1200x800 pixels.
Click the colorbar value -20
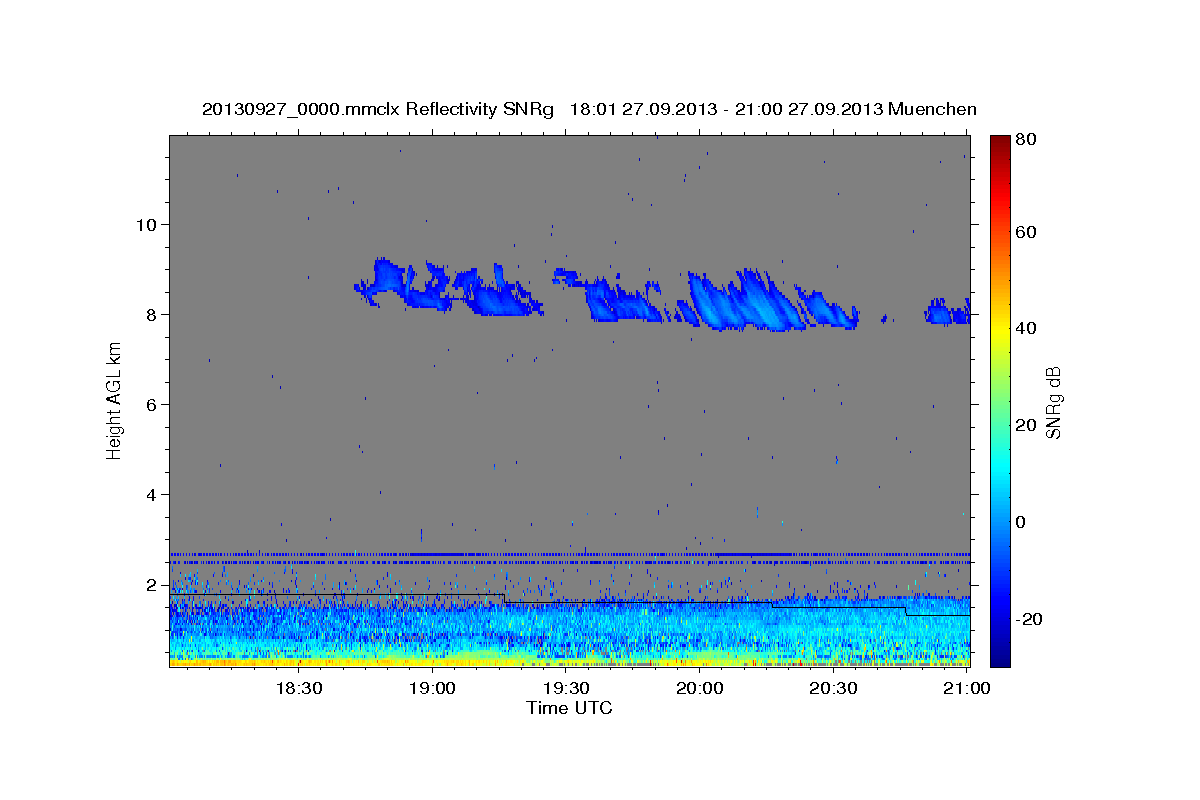click(1029, 619)
